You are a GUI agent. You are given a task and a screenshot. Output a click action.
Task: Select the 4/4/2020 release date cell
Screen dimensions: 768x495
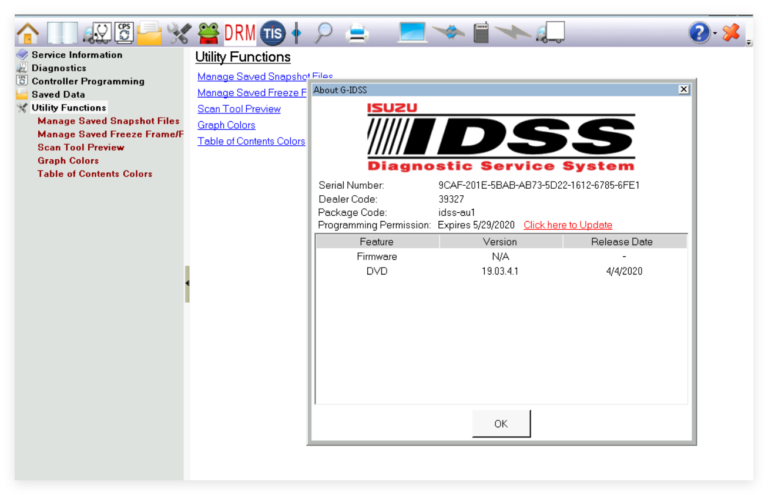pyautogui.click(x=624, y=271)
